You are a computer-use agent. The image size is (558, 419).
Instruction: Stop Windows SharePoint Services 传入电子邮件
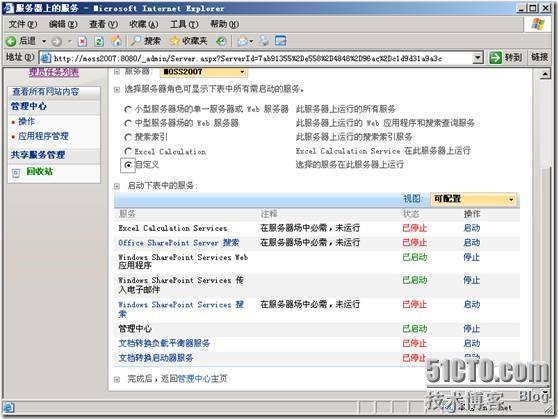click(x=472, y=281)
